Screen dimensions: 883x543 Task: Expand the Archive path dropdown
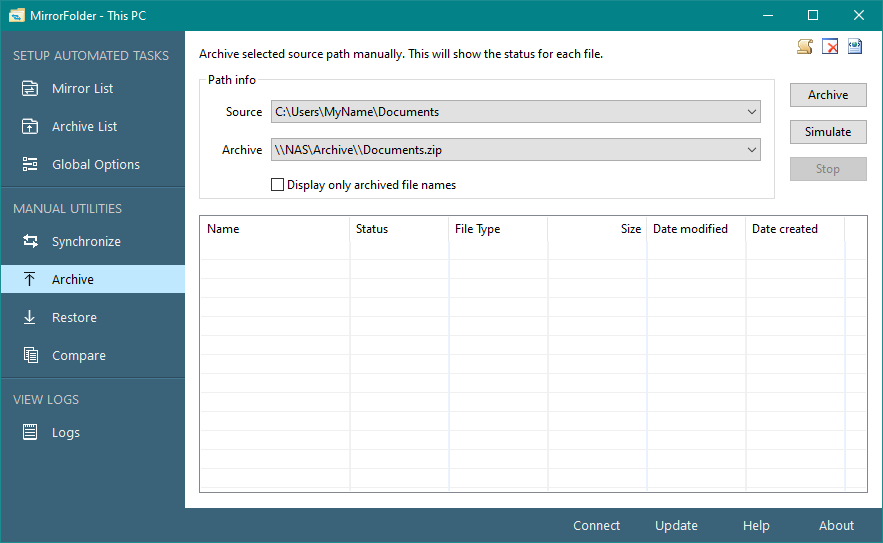point(751,150)
